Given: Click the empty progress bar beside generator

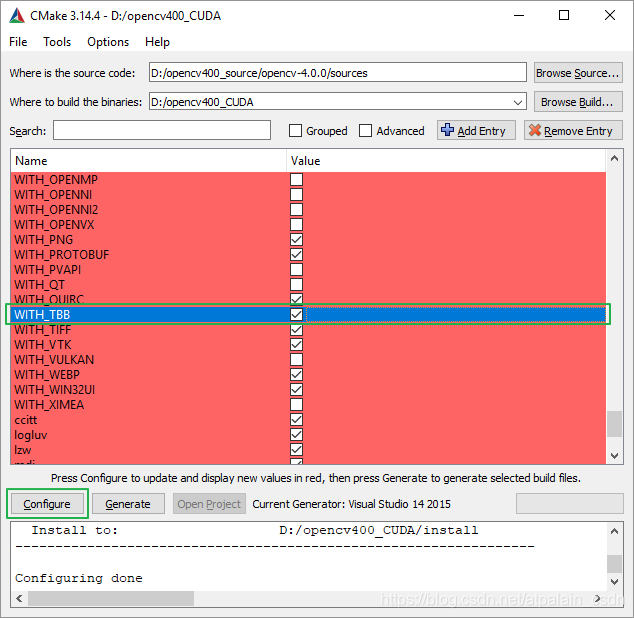Looking at the screenshot, I should [x=570, y=504].
